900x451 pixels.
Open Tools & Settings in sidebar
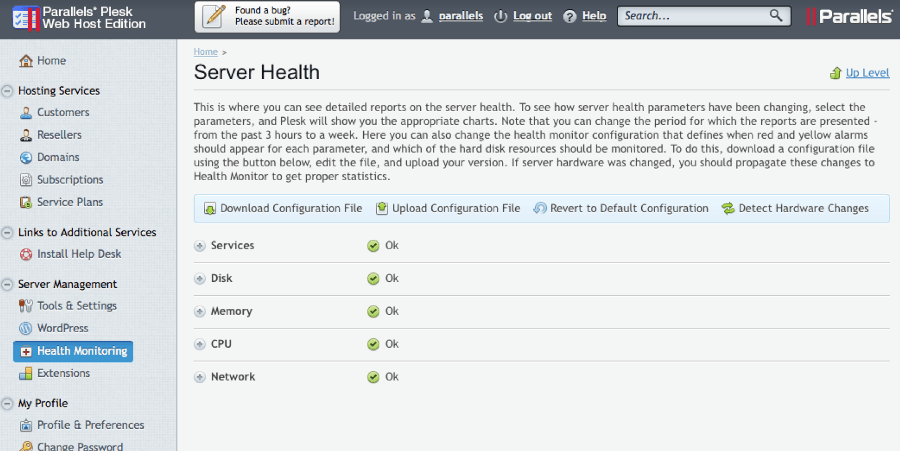pos(77,305)
